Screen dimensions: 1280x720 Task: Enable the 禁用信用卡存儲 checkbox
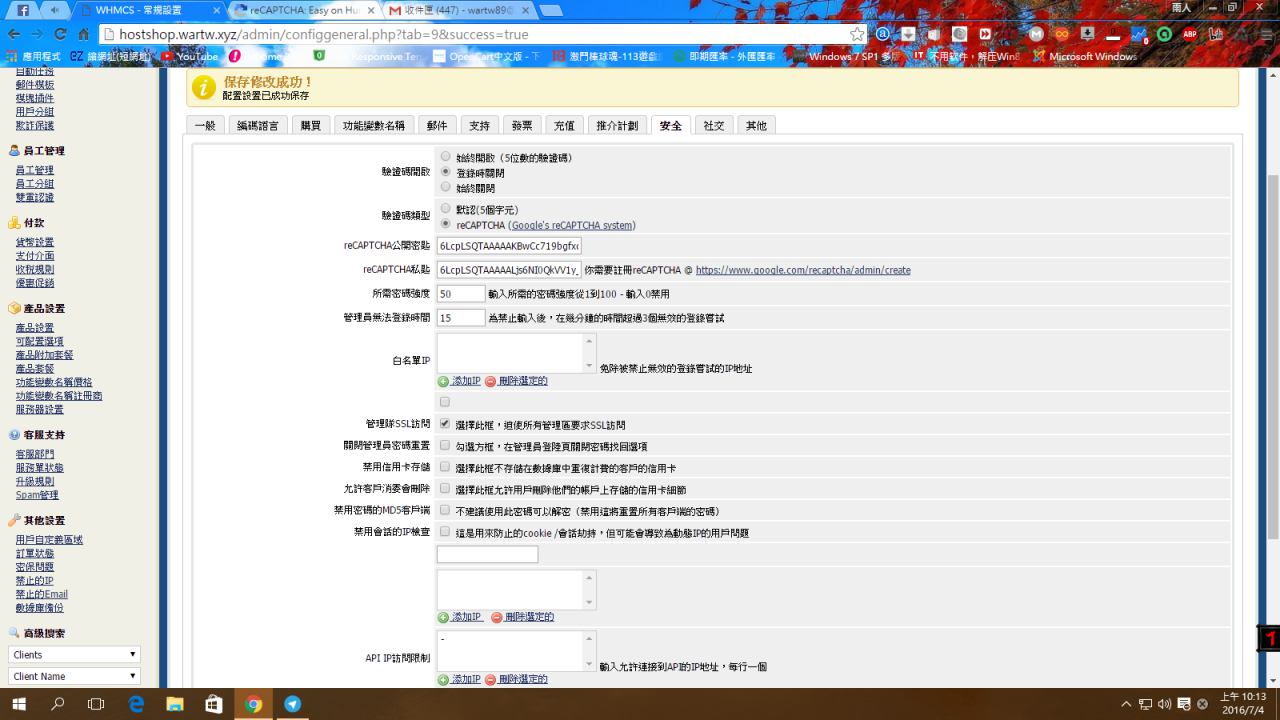coord(445,467)
